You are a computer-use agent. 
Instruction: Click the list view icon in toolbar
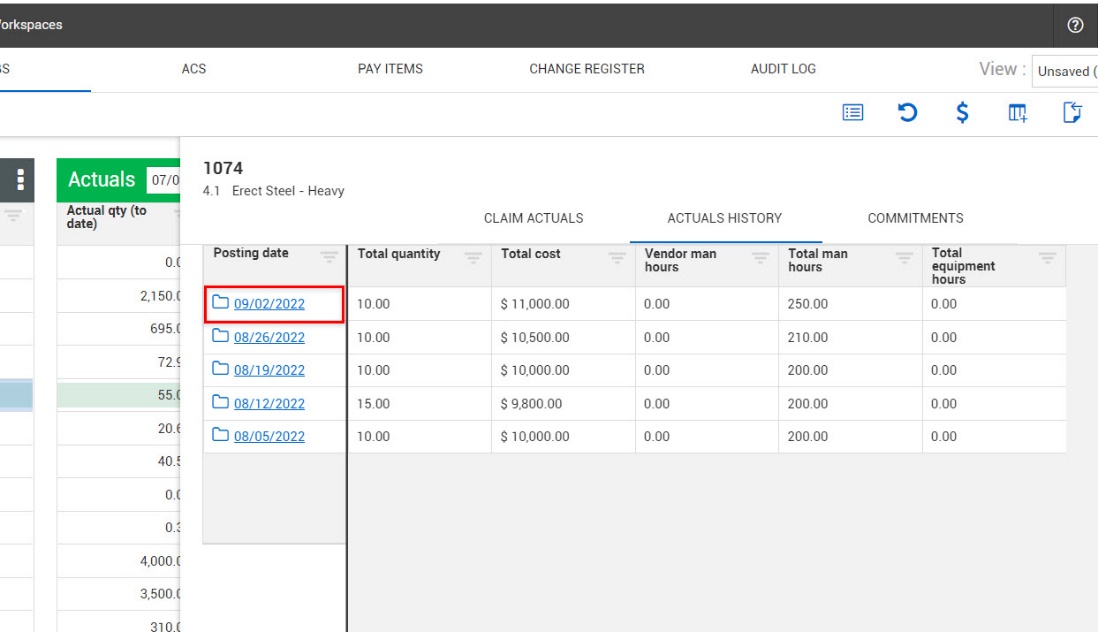point(852,113)
